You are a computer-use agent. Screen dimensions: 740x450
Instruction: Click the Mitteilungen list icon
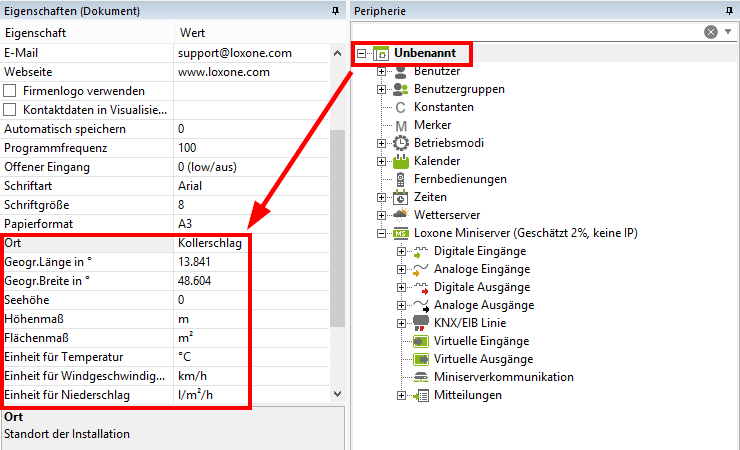421,395
